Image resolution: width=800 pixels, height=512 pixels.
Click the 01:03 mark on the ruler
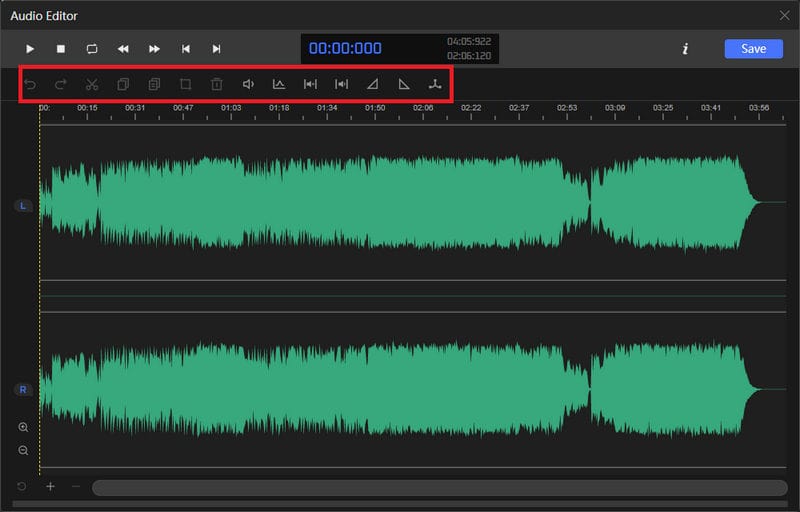(231, 108)
